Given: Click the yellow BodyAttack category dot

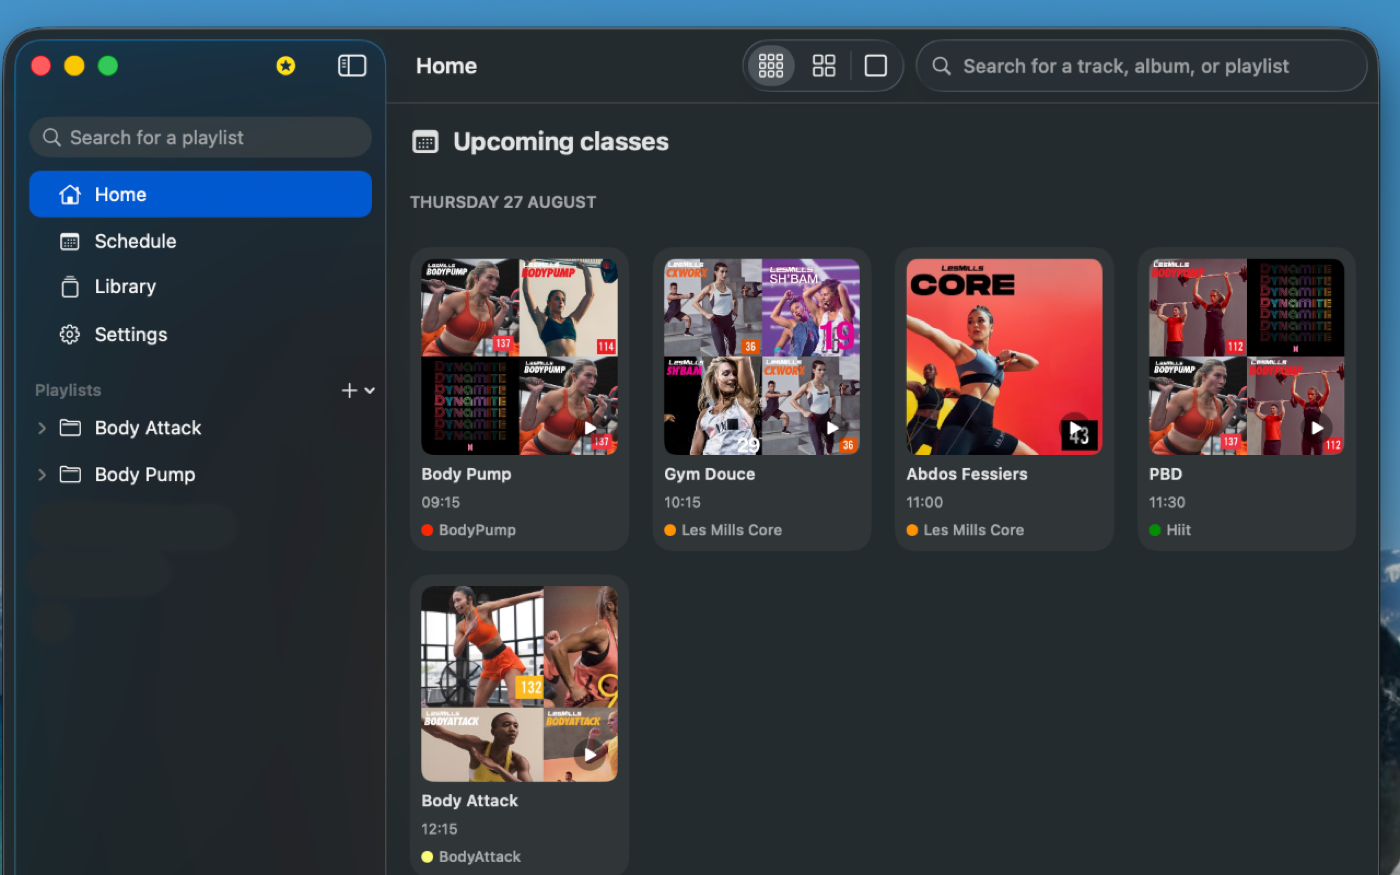Looking at the screenshot, I should [x=427, y=857].
